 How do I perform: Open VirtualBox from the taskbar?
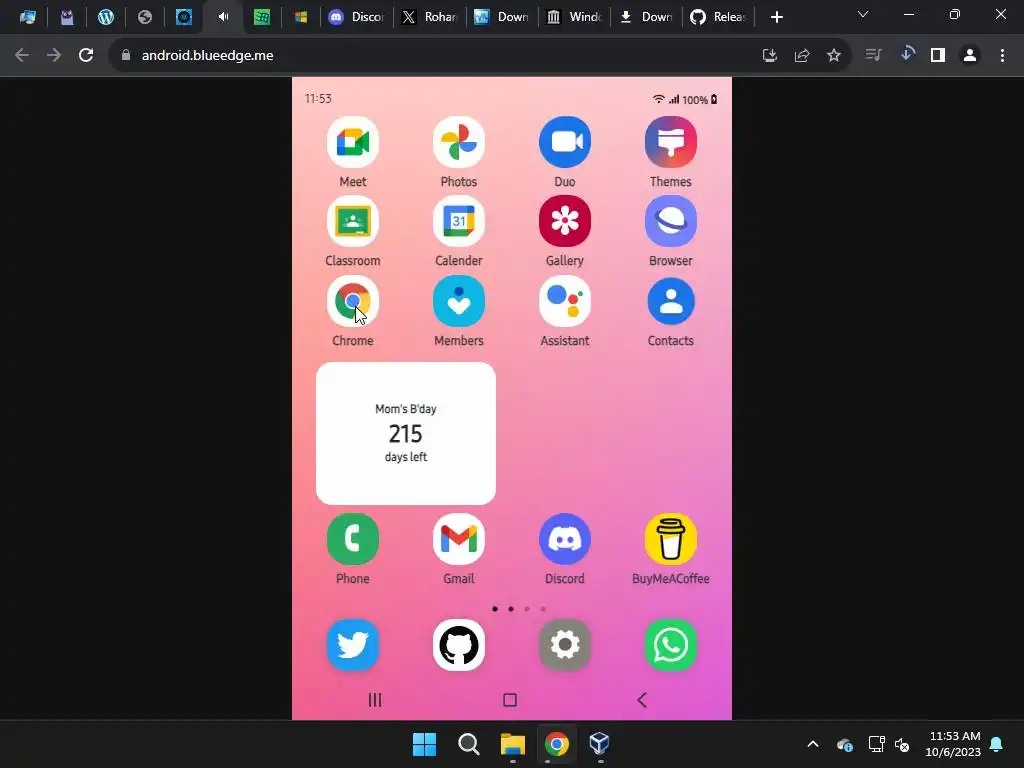point(600,744)
